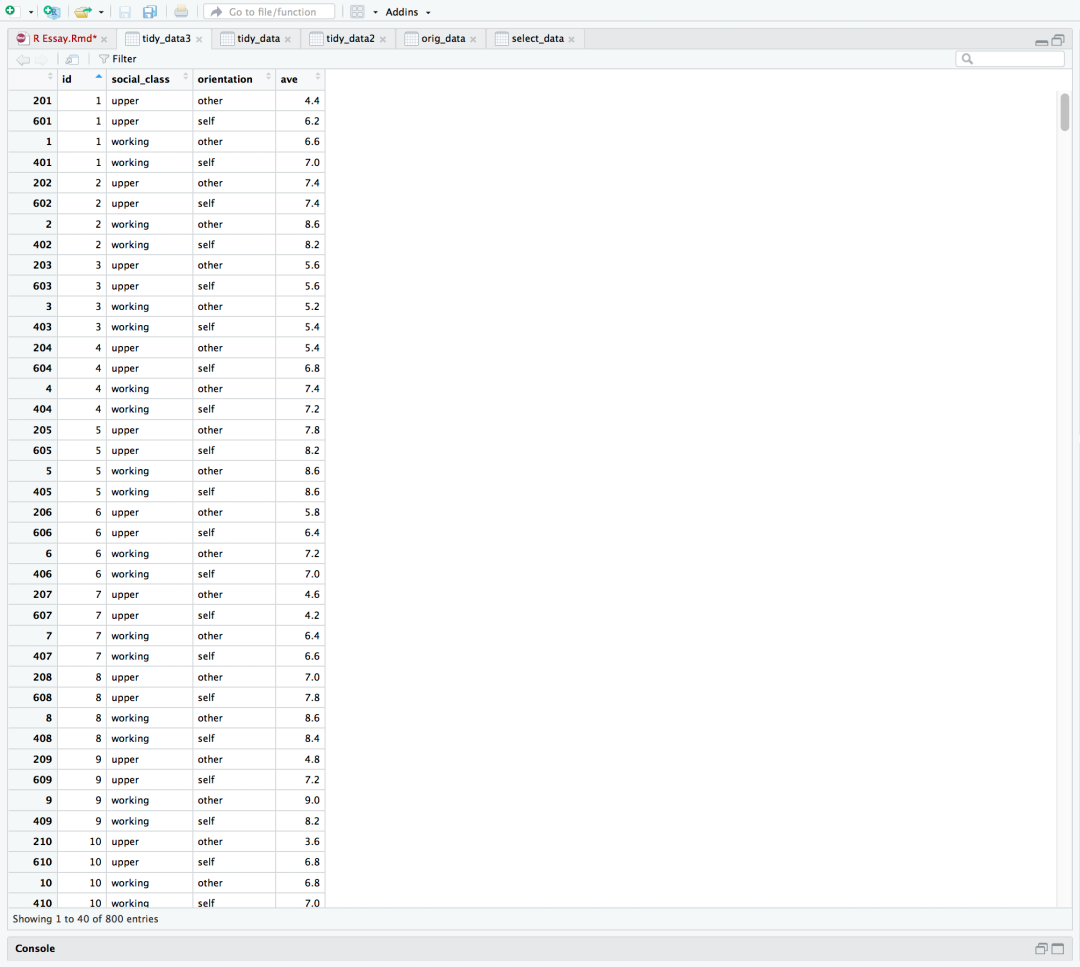Maximize the source pane
Viewport: 1080px width, 967px height.
[x=1058, y=40]
